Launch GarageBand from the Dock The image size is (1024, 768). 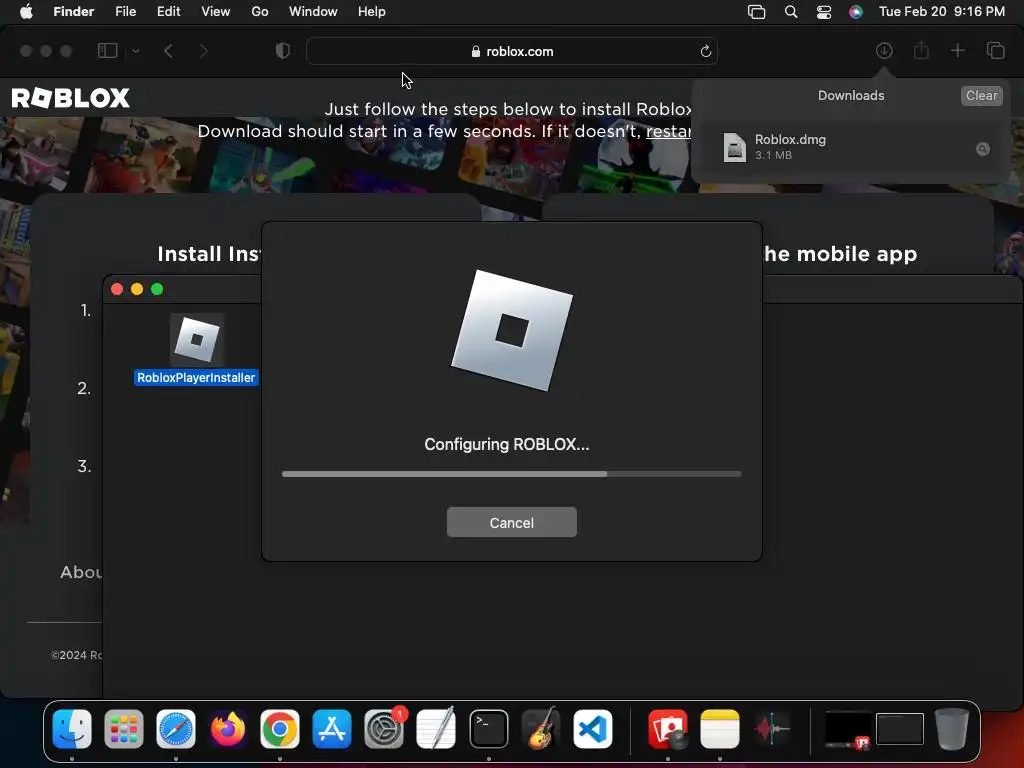[x=541, y=729]
